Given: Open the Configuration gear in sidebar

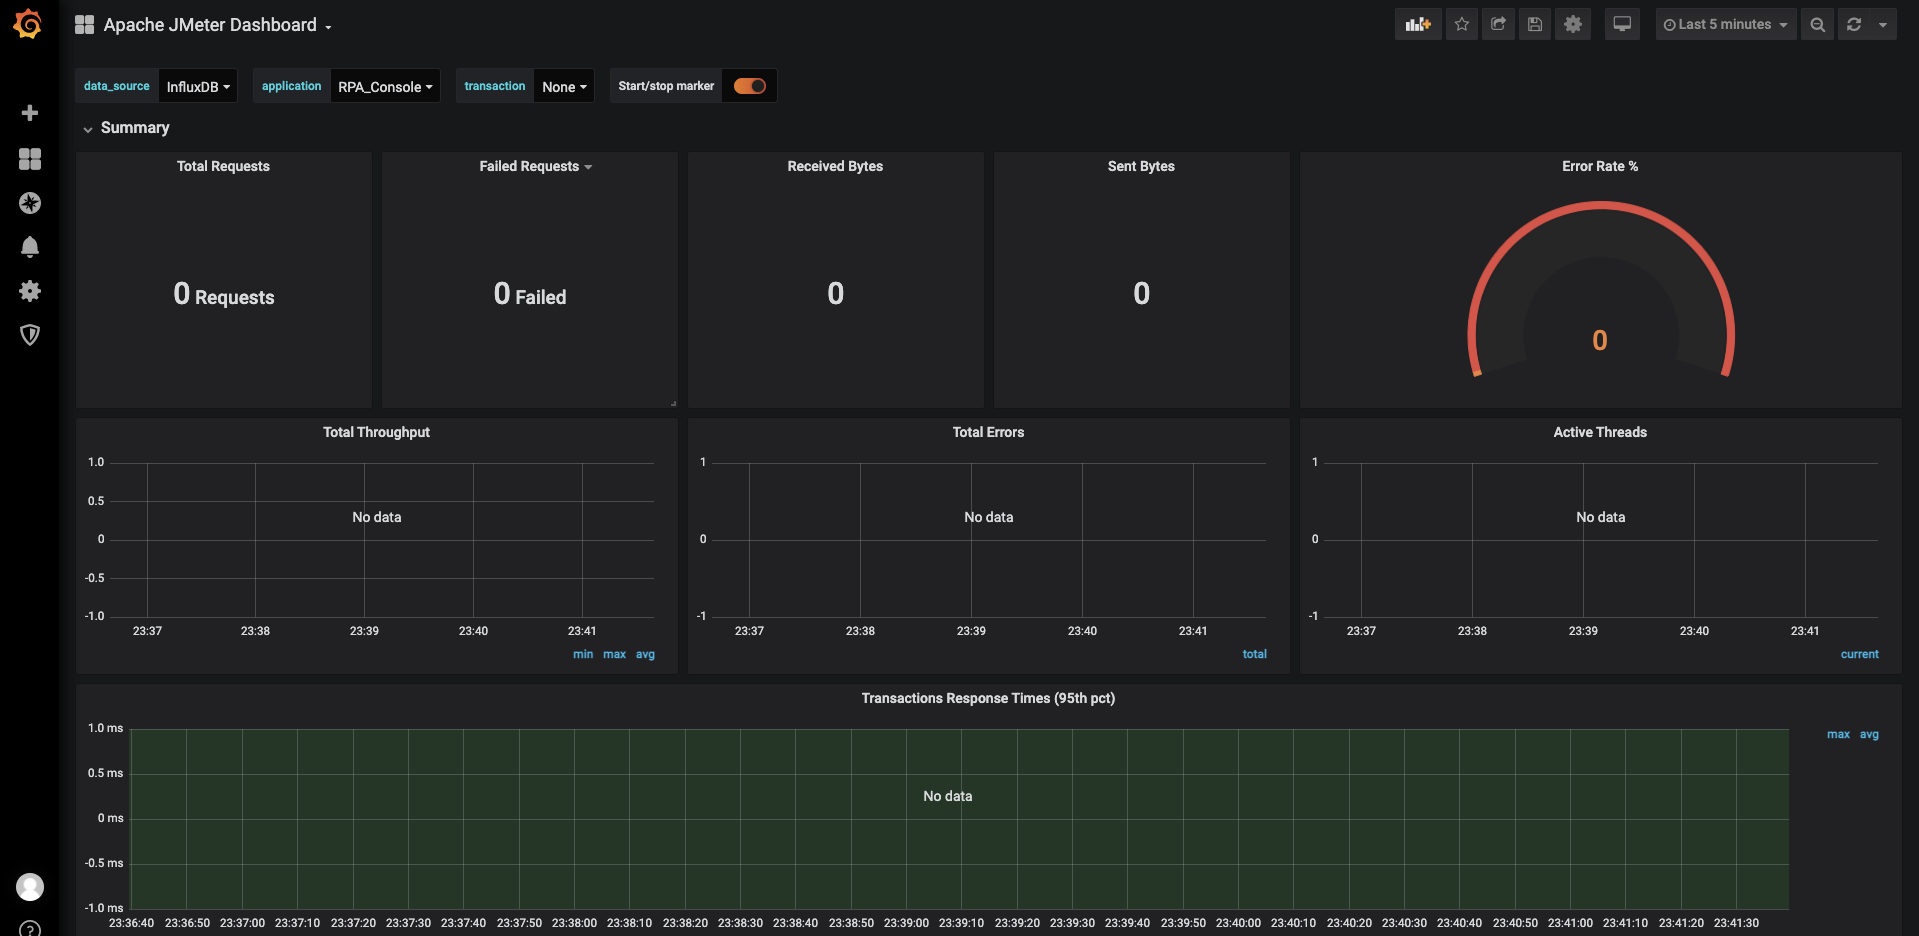Looking at the screenshot, I should click(x=30, y=291).
